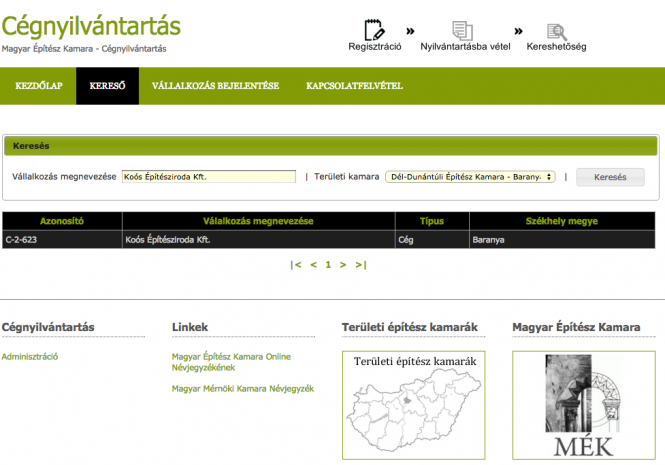Click the MÉK logo image
This screenshot has height=465, width=665.
tap(584, 405)
